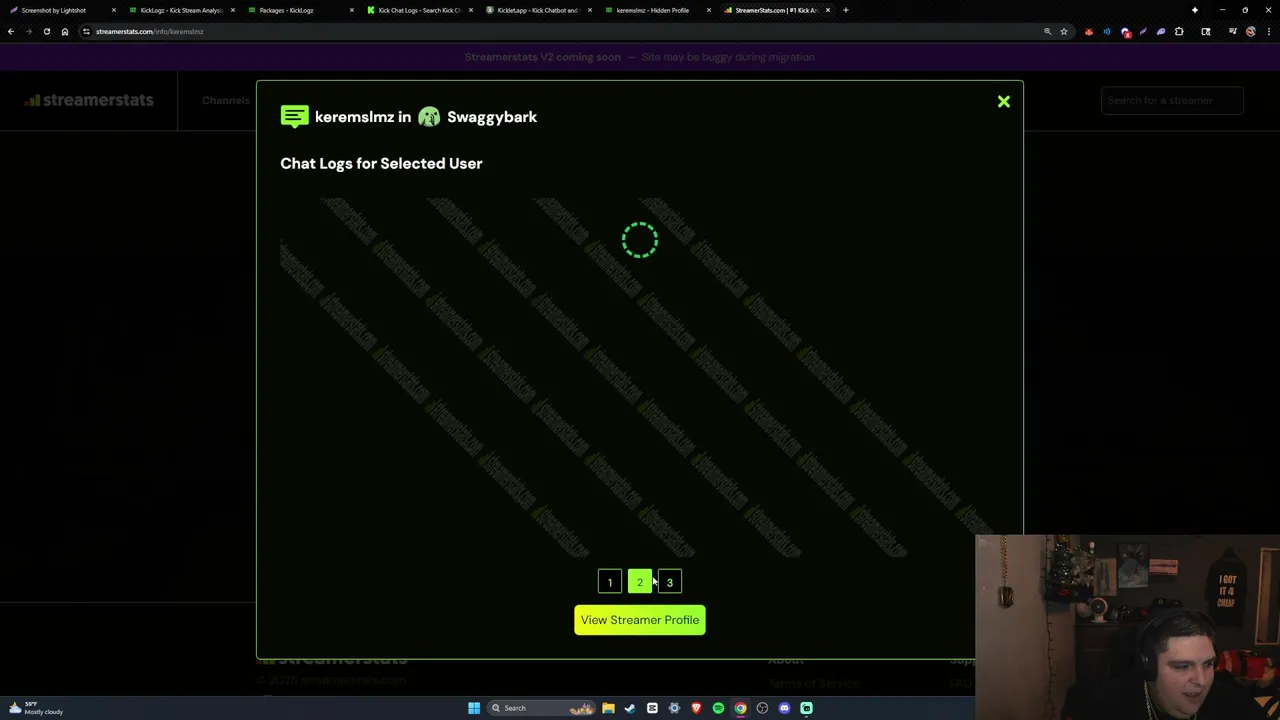This screenshot has width=1280, height=720.
Task: Click the keremslmz in heading text
Action: pyautogui.click(x=363, y=117)
